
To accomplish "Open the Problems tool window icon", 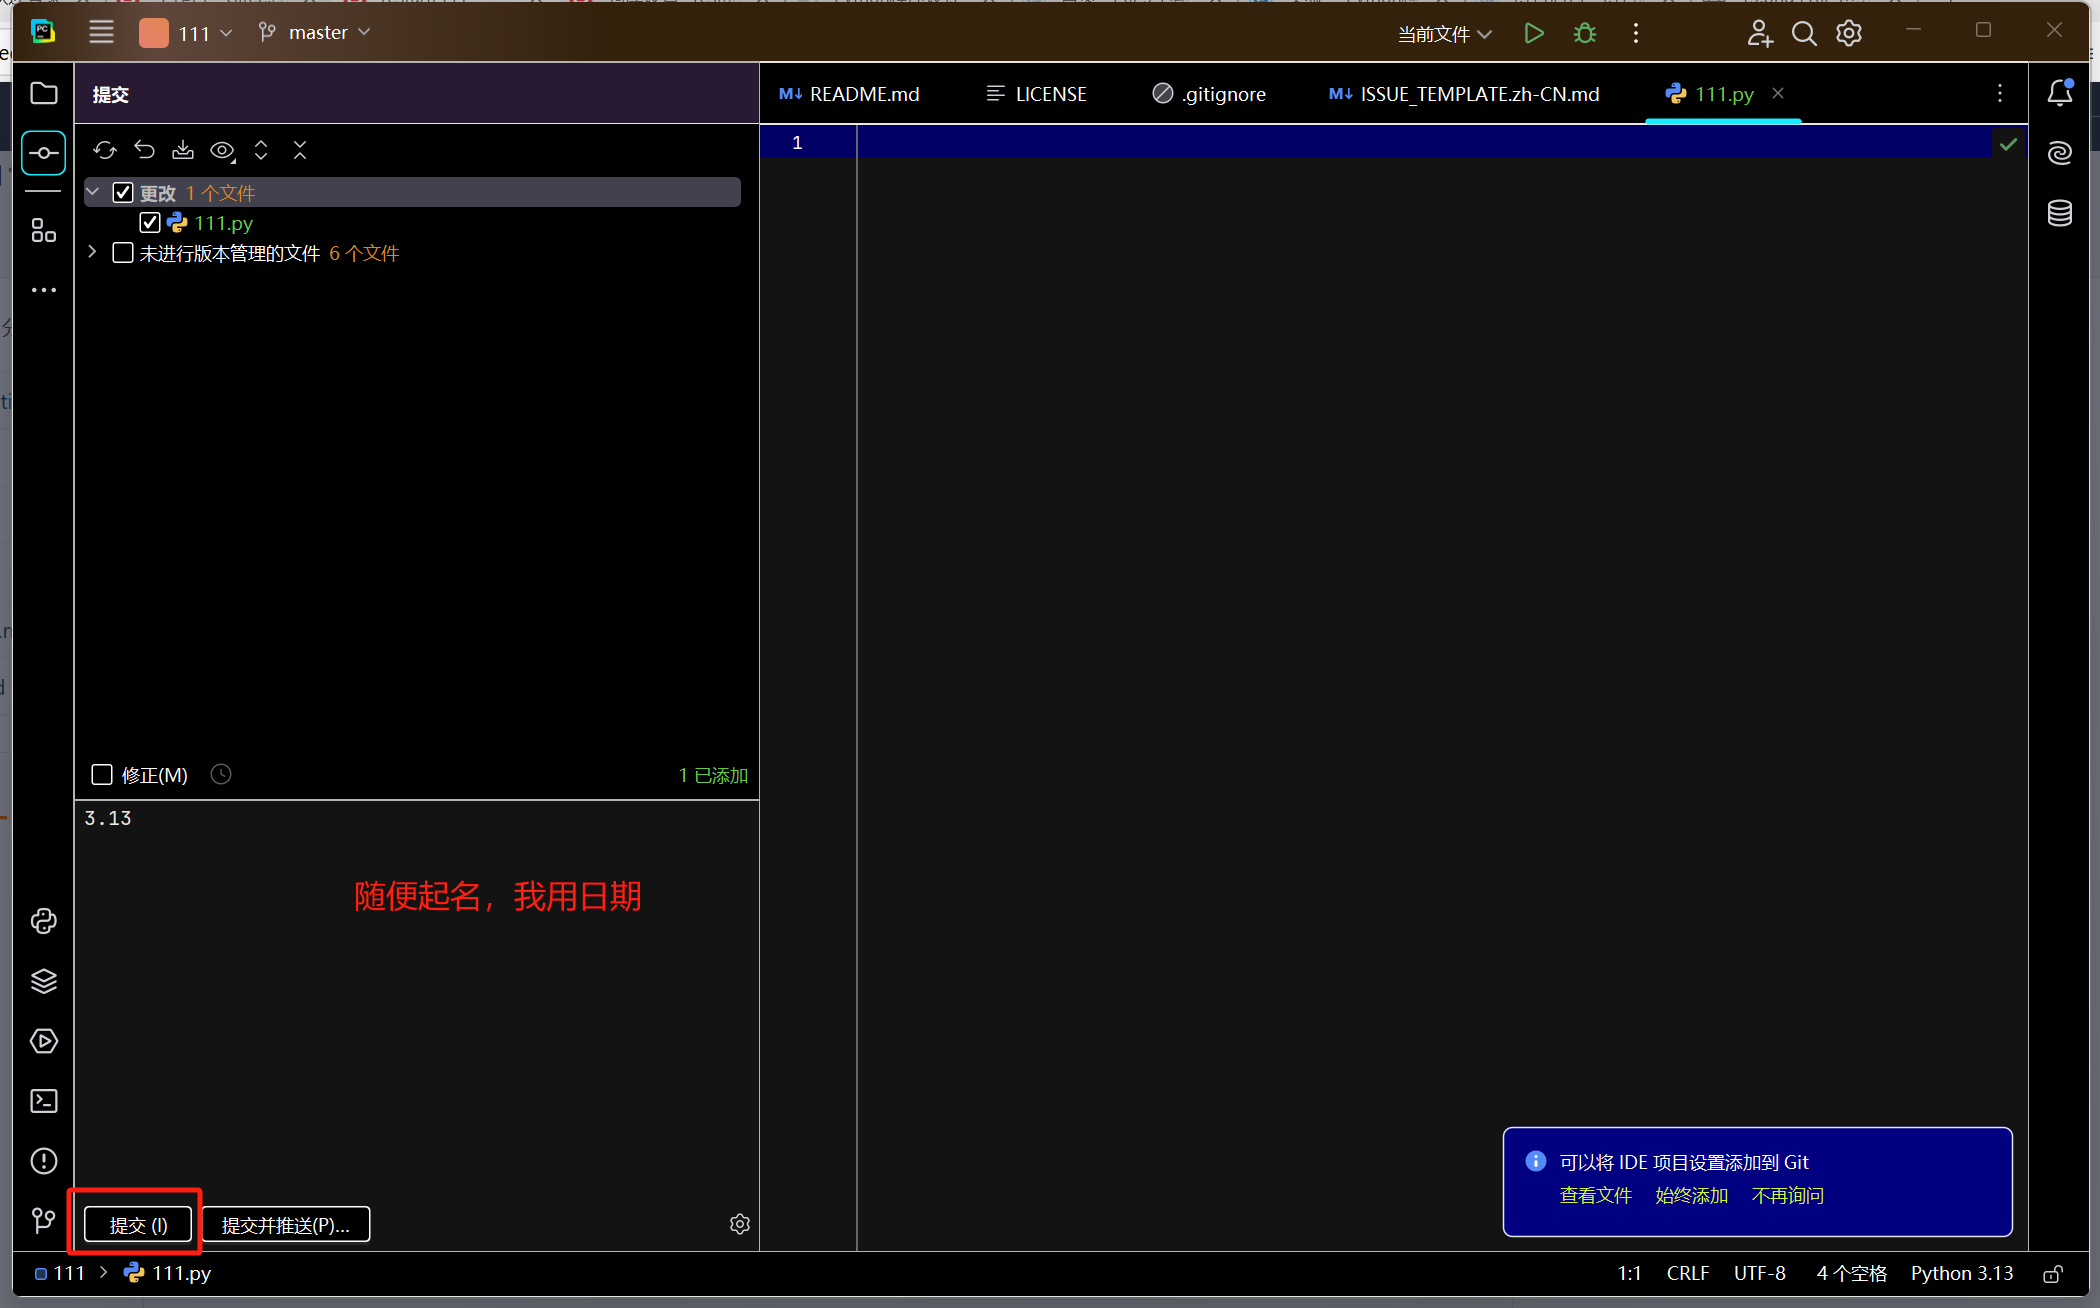I will (44, 1161).
